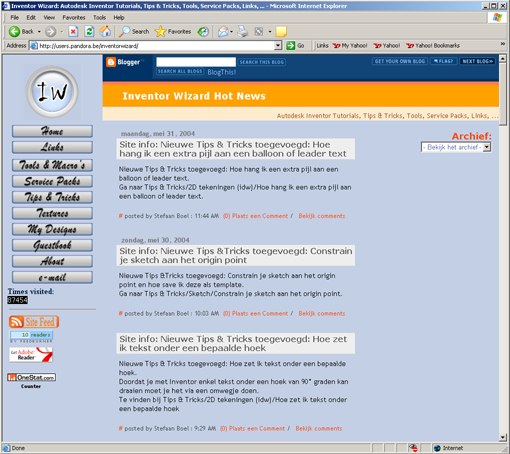The width and height of the screenshot is (510, 454).
Task: Open the My Yahoo! links bar shortcut
Action: point(350,46)
